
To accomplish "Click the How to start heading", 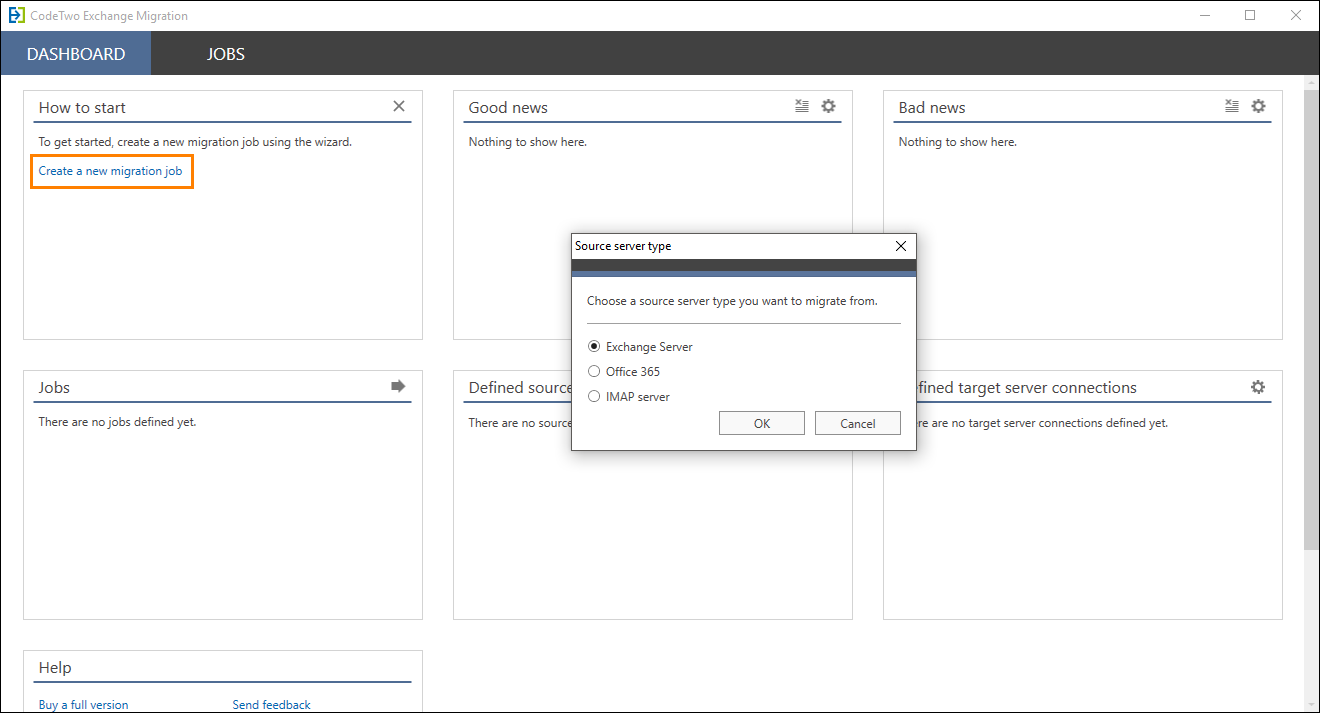I will pyautogui.click(x=82, y=108).
